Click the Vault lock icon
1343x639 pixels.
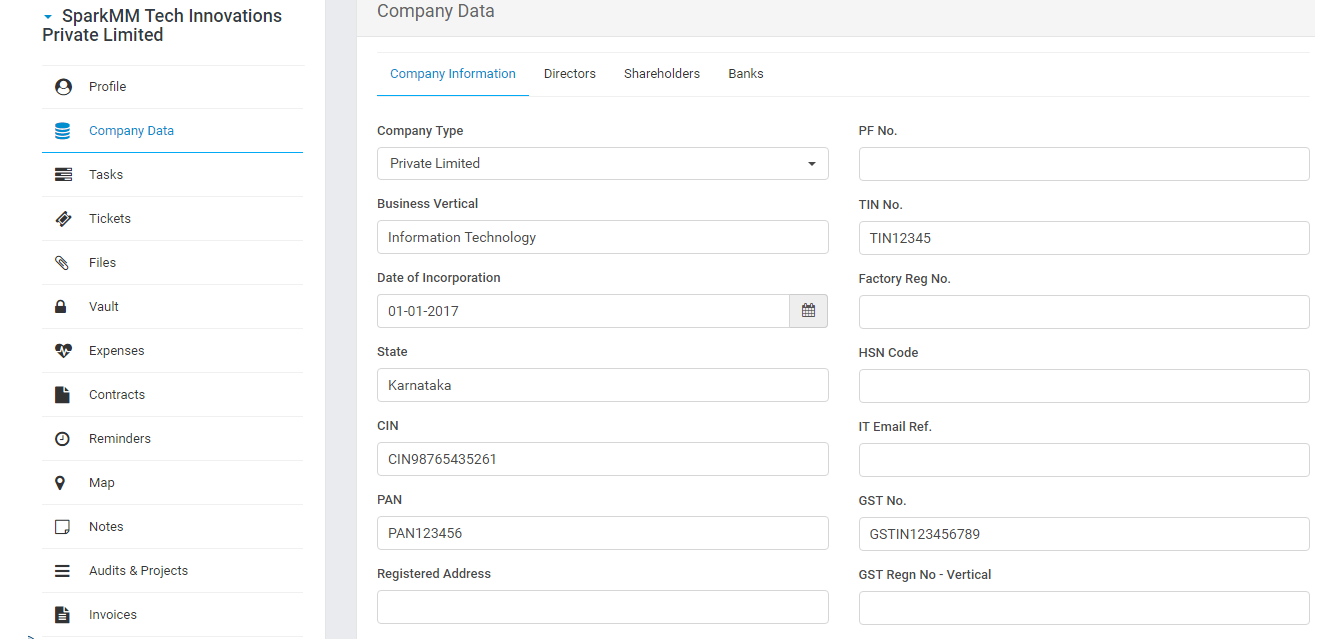61,307
